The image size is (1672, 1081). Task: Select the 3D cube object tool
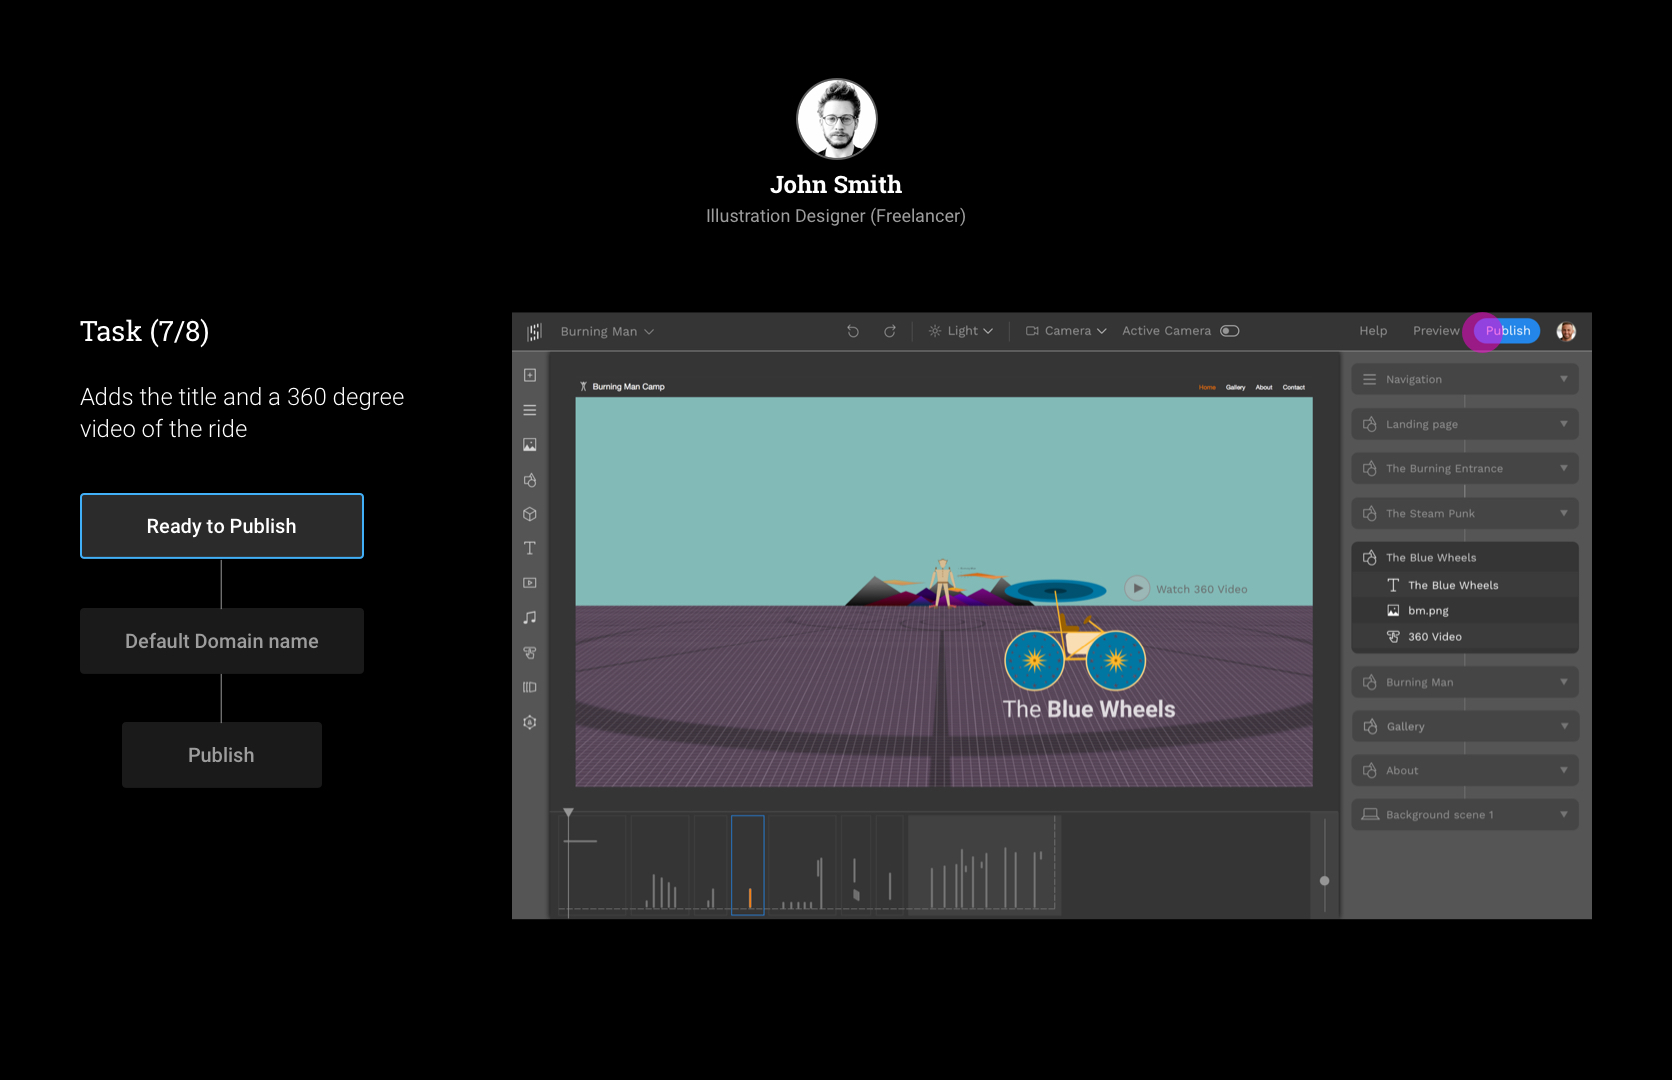coord(530,514)
